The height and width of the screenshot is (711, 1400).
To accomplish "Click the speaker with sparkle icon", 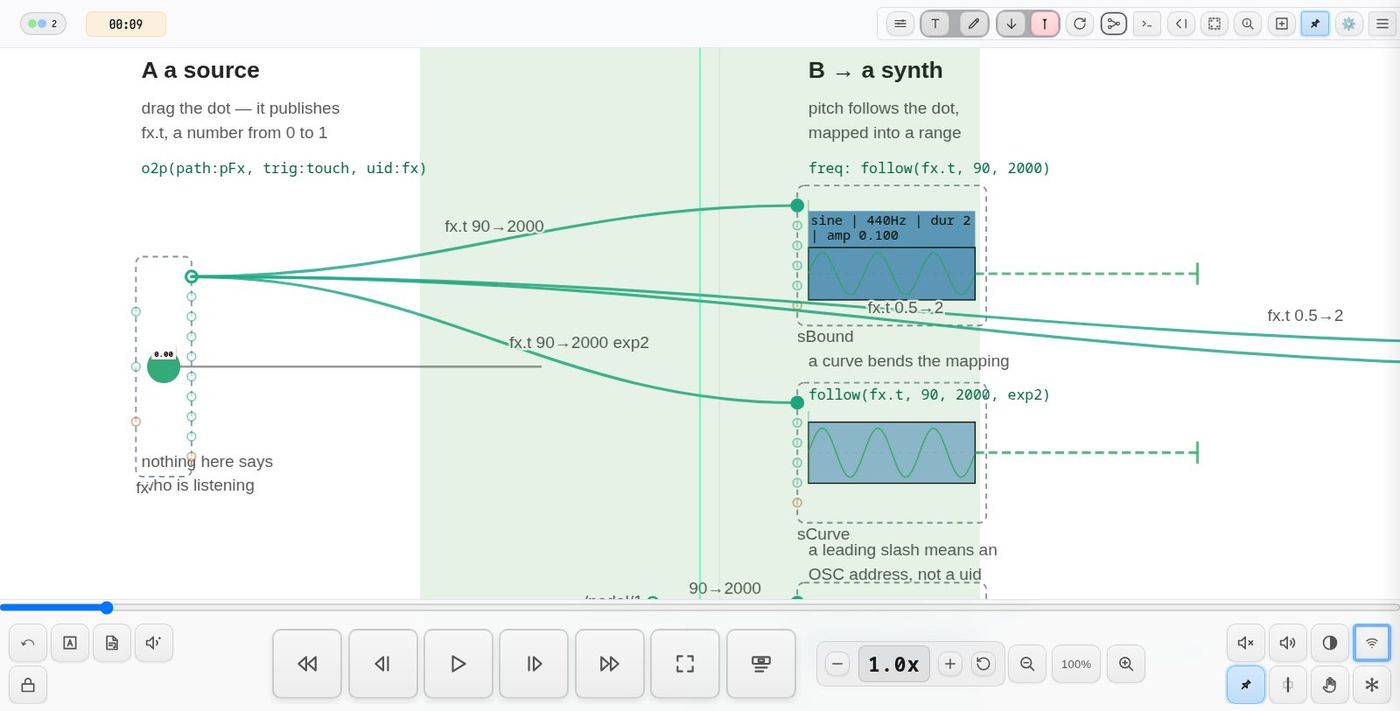I will click(154, 643).
